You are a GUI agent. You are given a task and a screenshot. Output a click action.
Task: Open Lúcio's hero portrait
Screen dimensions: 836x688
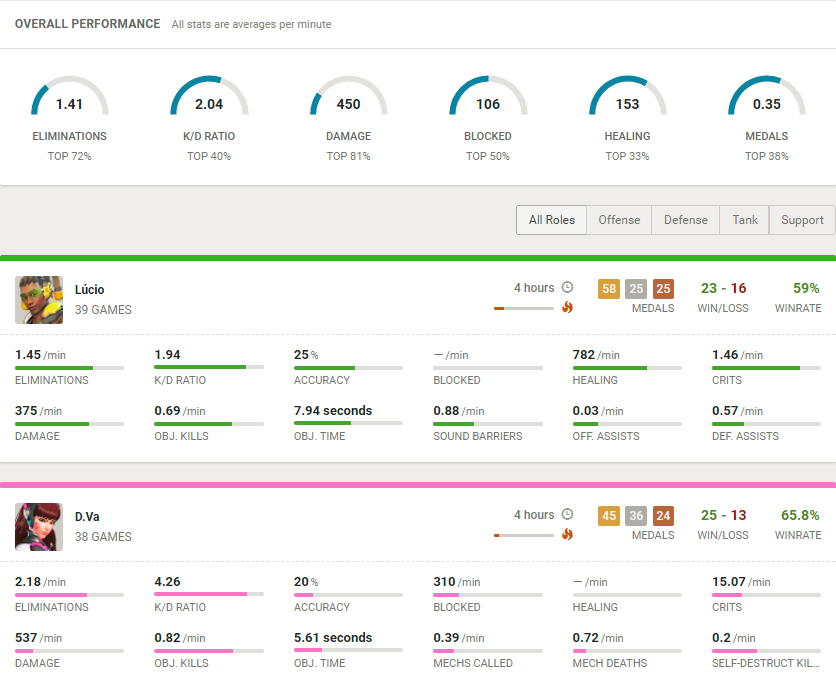click(39, 300)
